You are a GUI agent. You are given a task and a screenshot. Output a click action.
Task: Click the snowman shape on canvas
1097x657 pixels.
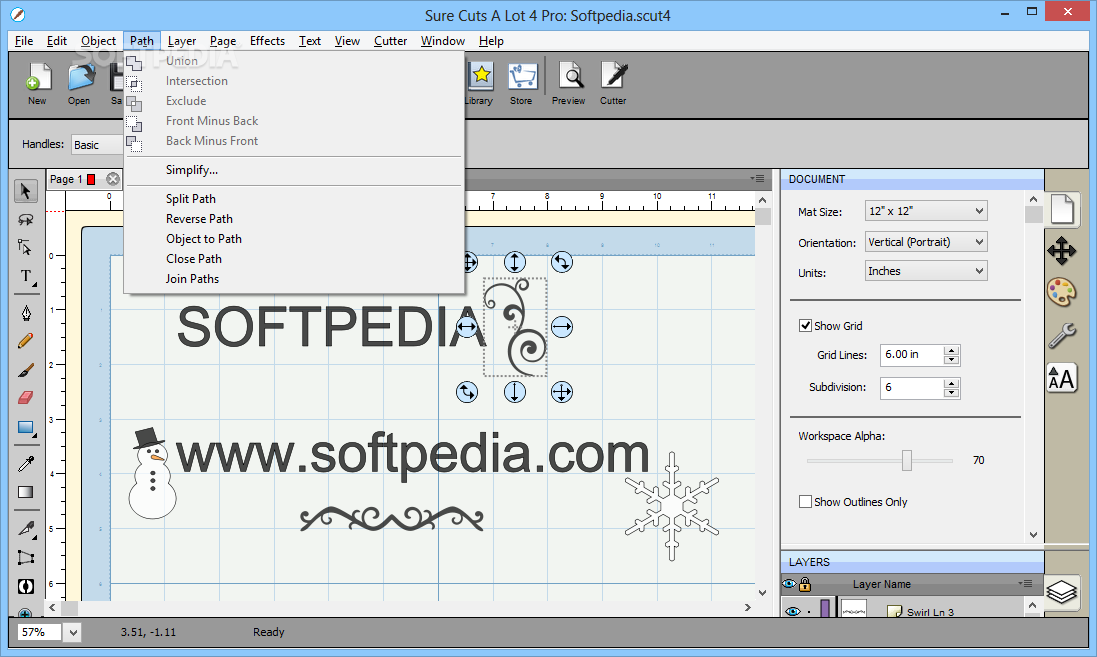152,474
